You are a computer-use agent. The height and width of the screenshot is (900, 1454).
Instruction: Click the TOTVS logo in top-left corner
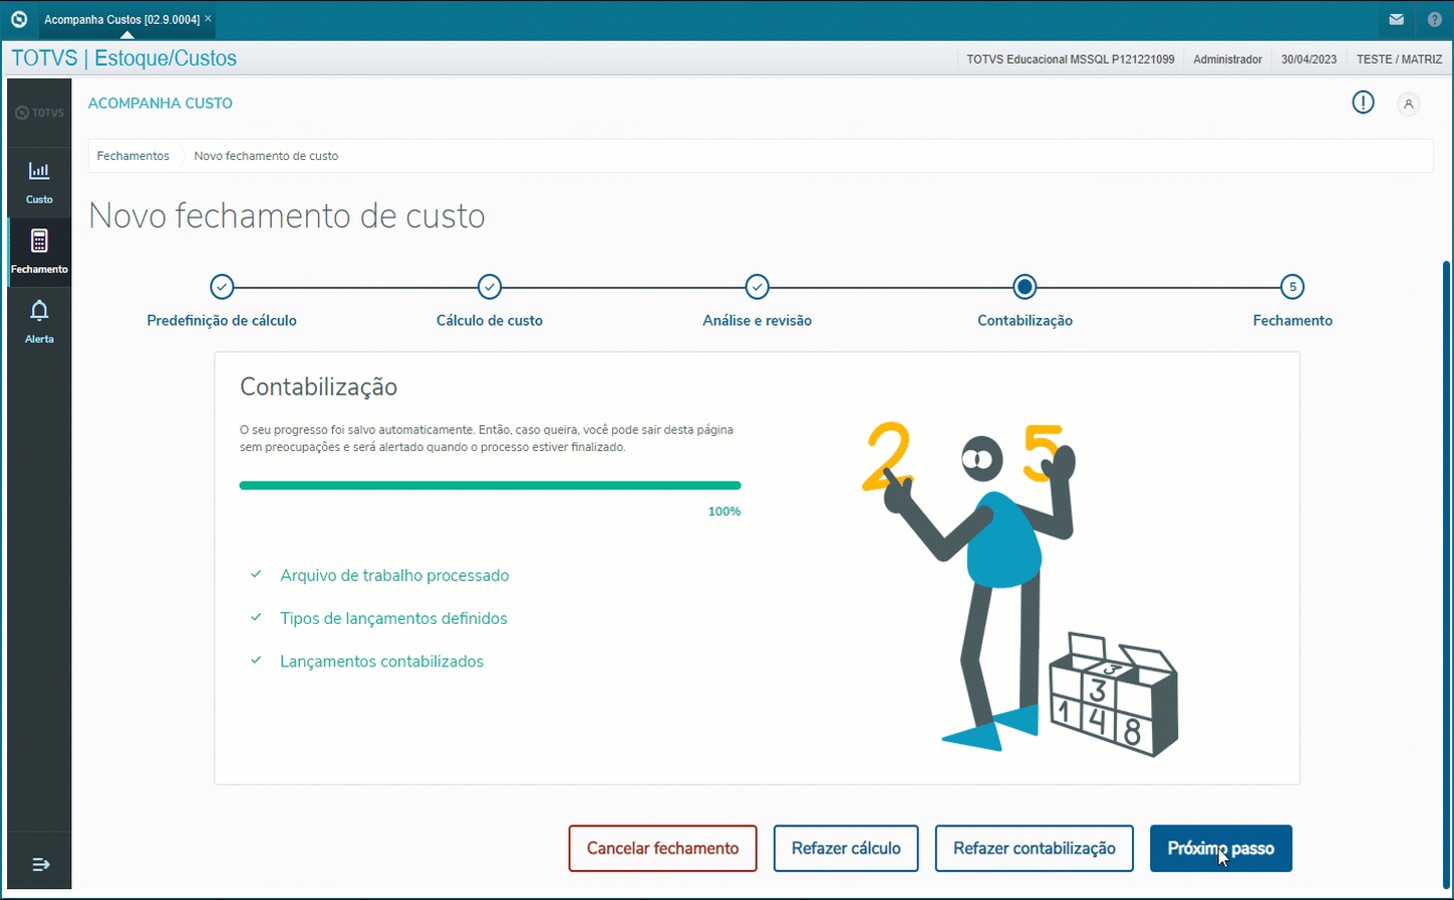coord(19,19)
